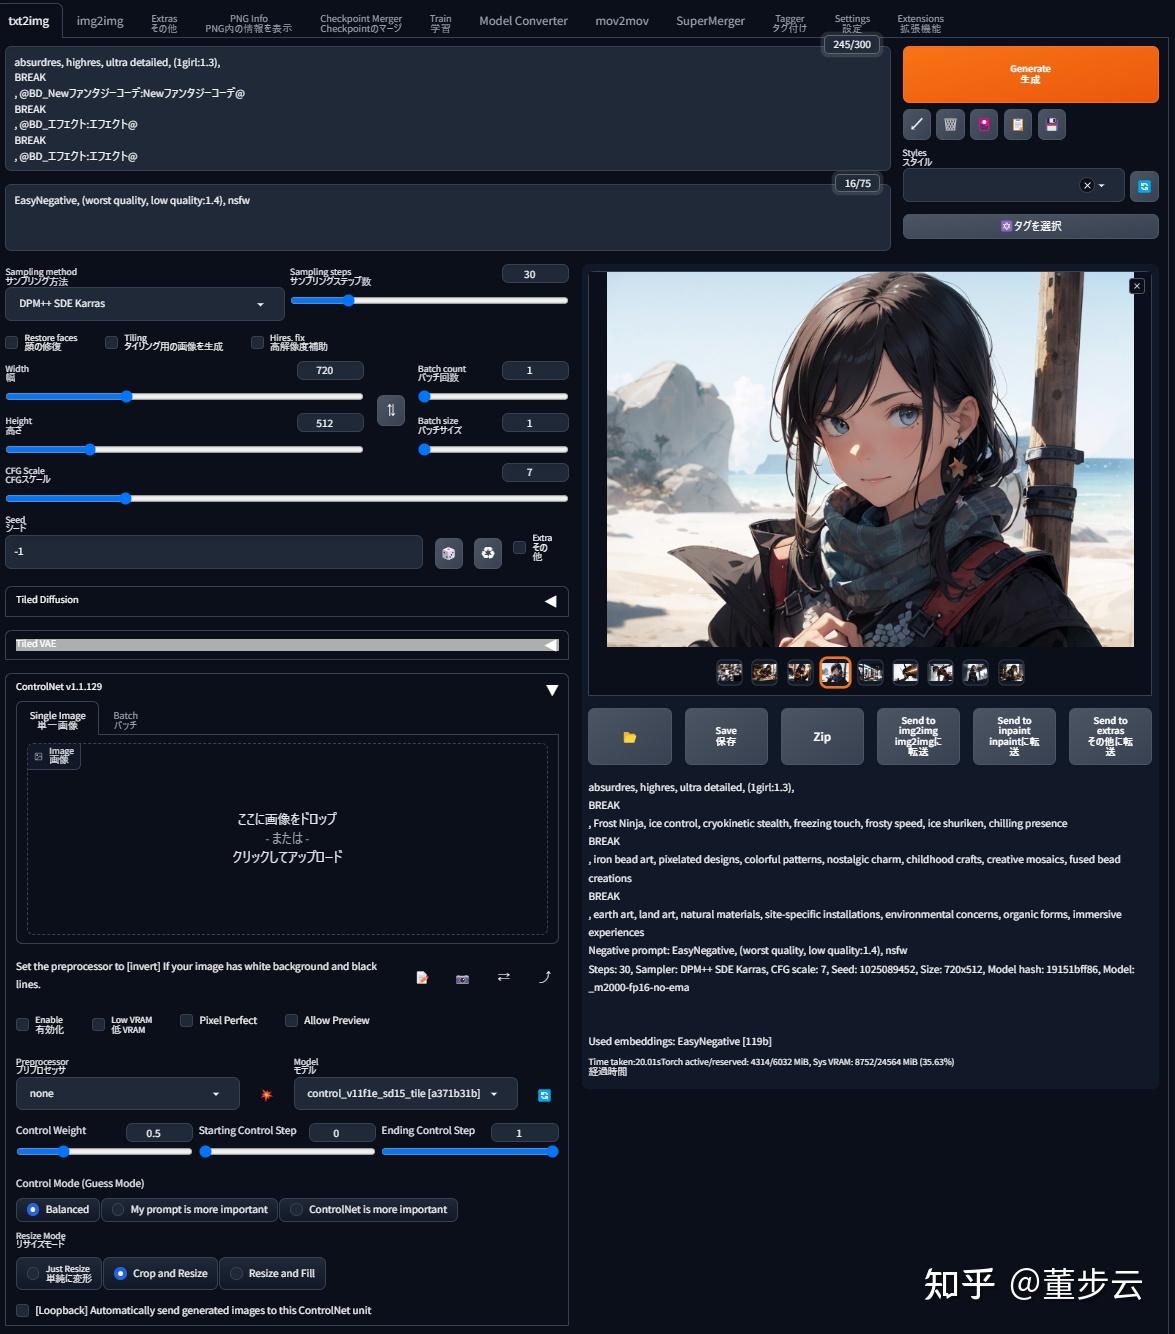The height and width of the screenshot is (1334, 1175).
Task: Open the extra networks panel
Action: (983, 124)
